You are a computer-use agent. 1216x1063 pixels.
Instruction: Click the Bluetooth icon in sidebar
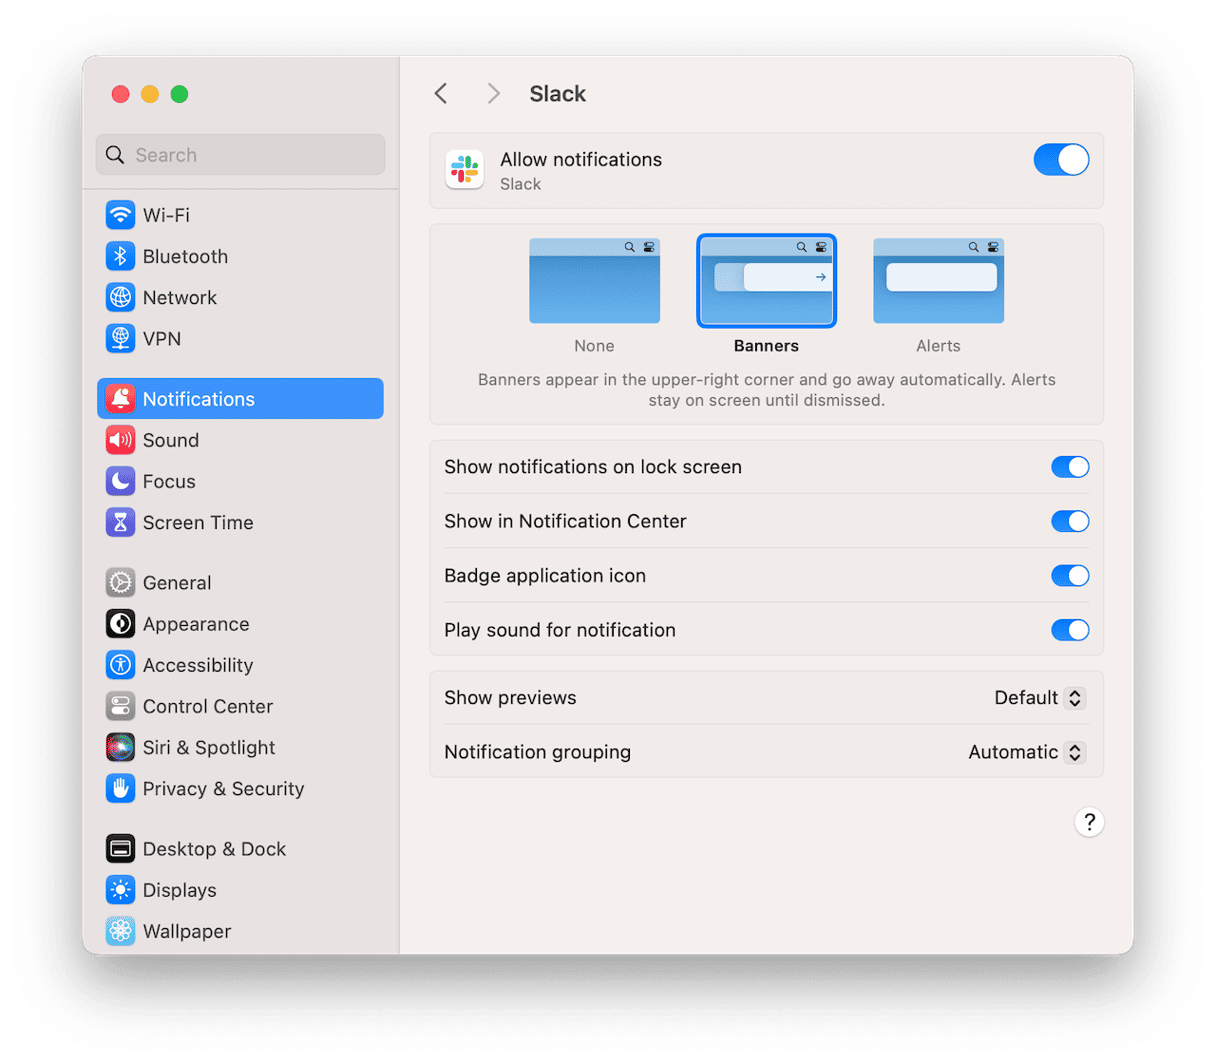(120, 256)
